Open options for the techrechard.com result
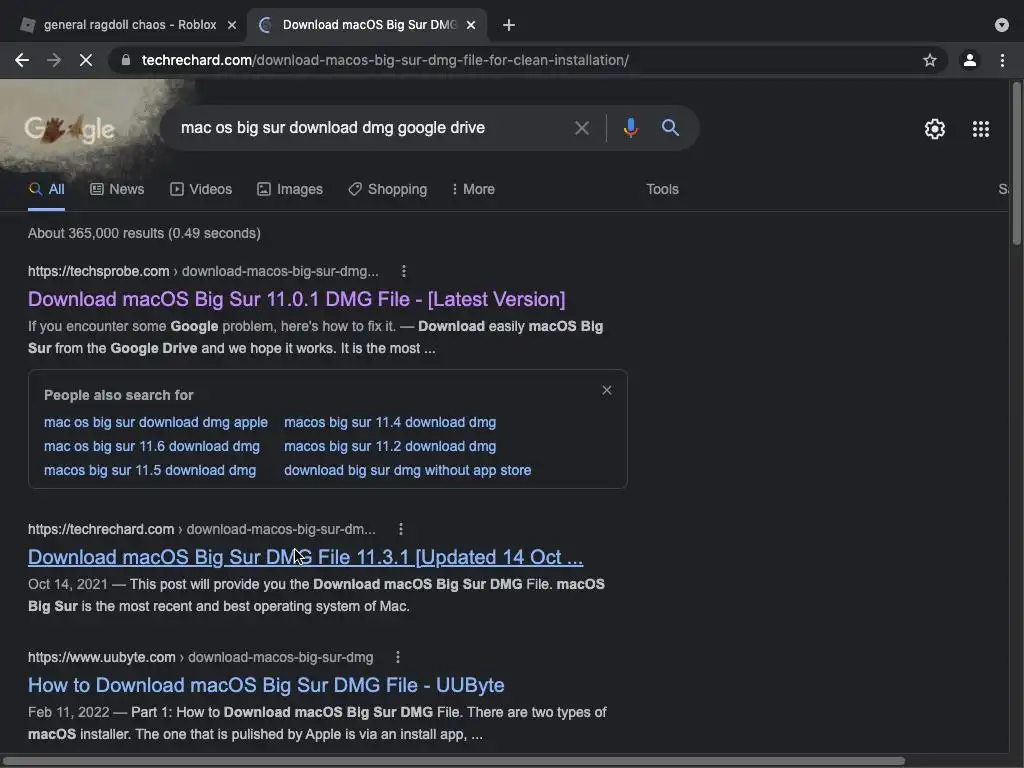 (x=401, y=529)
